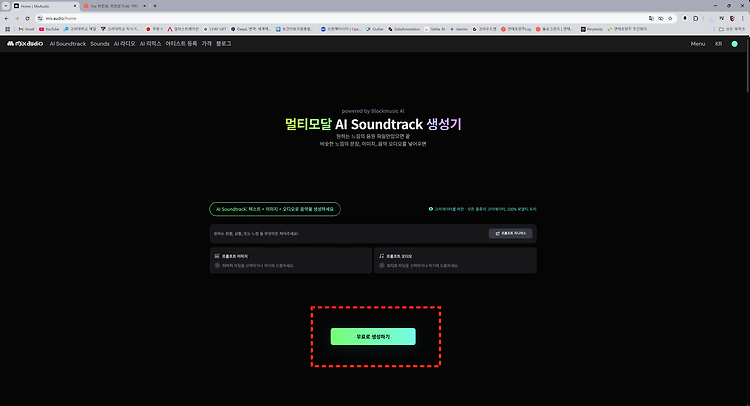Viewport: 750px width, 406px height.
Task: Open the extensions puzzle icon
Action: click(x=695, y=18)
